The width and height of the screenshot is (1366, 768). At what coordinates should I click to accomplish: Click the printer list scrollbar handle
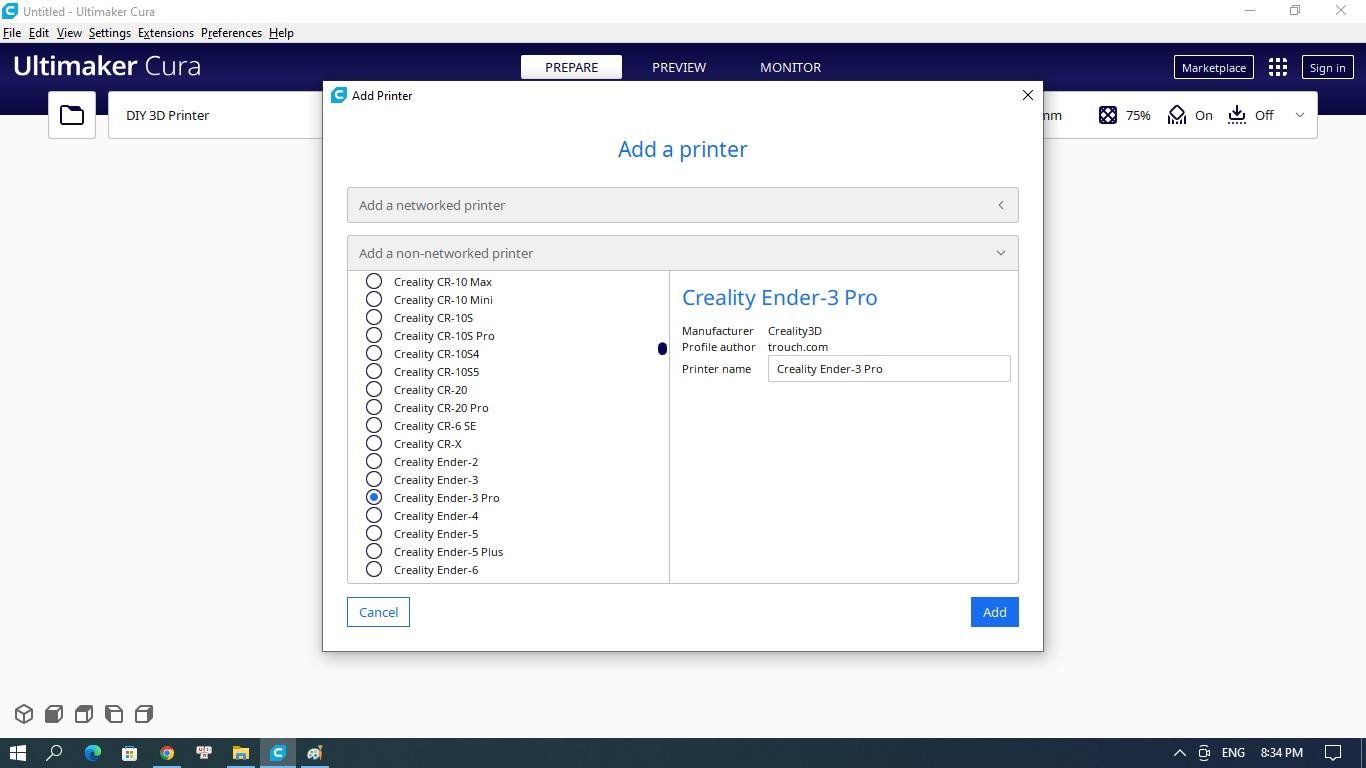click(662, 348)
